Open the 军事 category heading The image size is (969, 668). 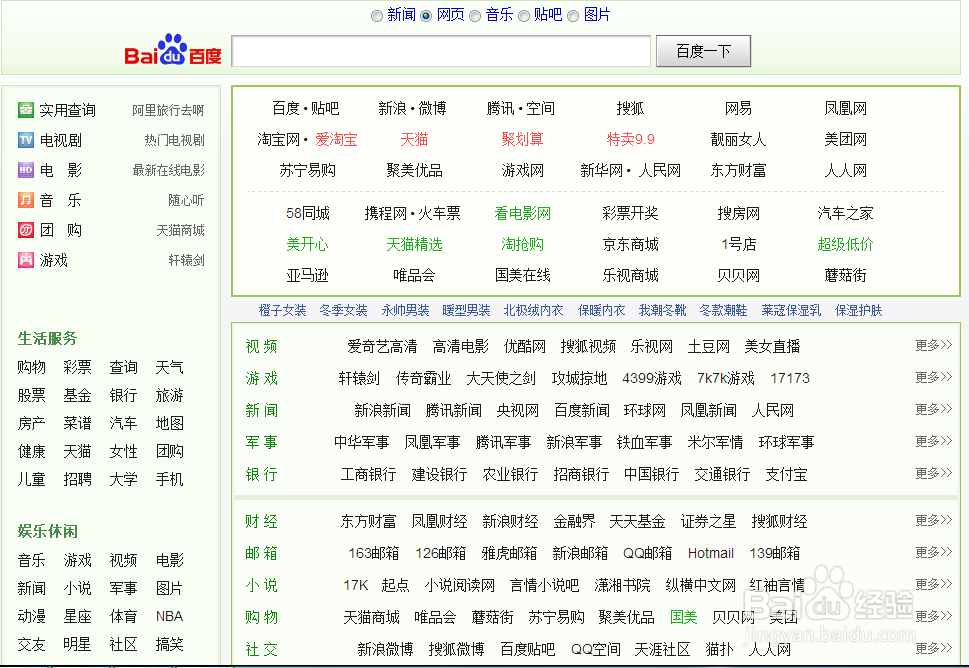(x=261, y=442)
